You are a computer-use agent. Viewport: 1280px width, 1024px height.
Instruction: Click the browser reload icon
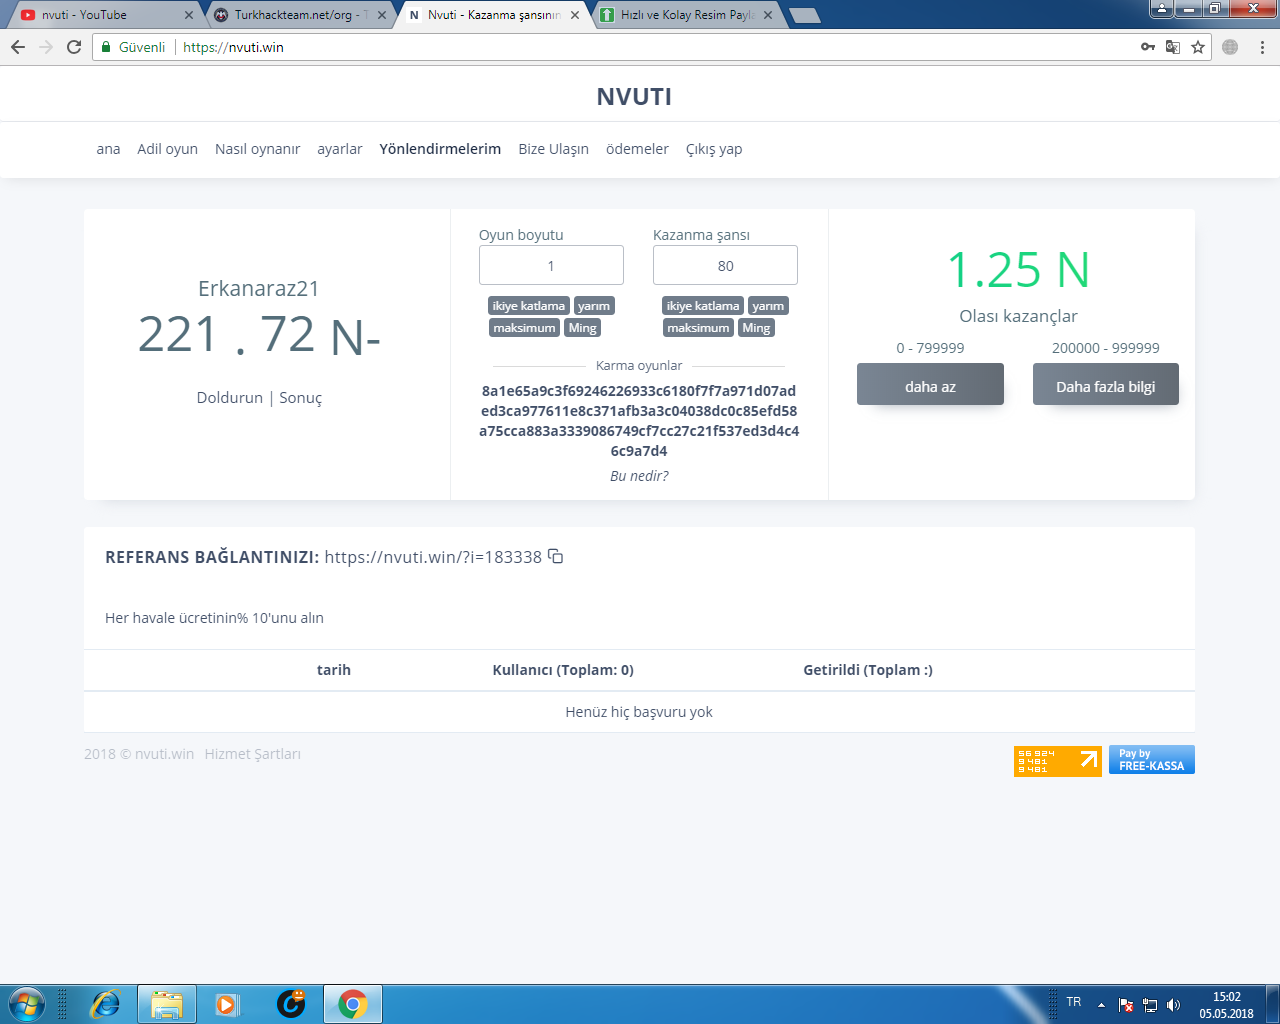click(74, 47)
